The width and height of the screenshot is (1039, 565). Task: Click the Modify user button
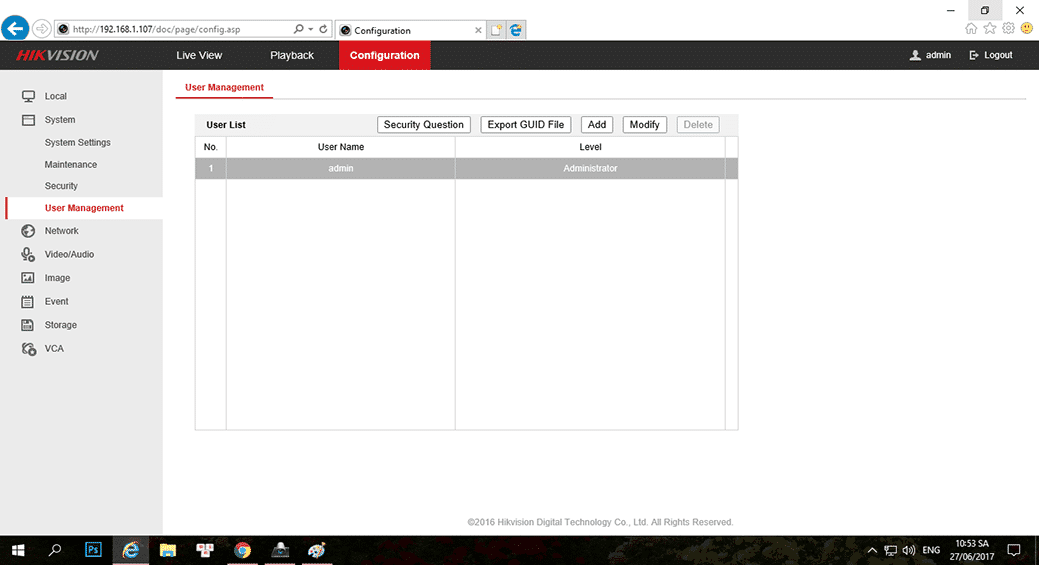pos(644,125)
